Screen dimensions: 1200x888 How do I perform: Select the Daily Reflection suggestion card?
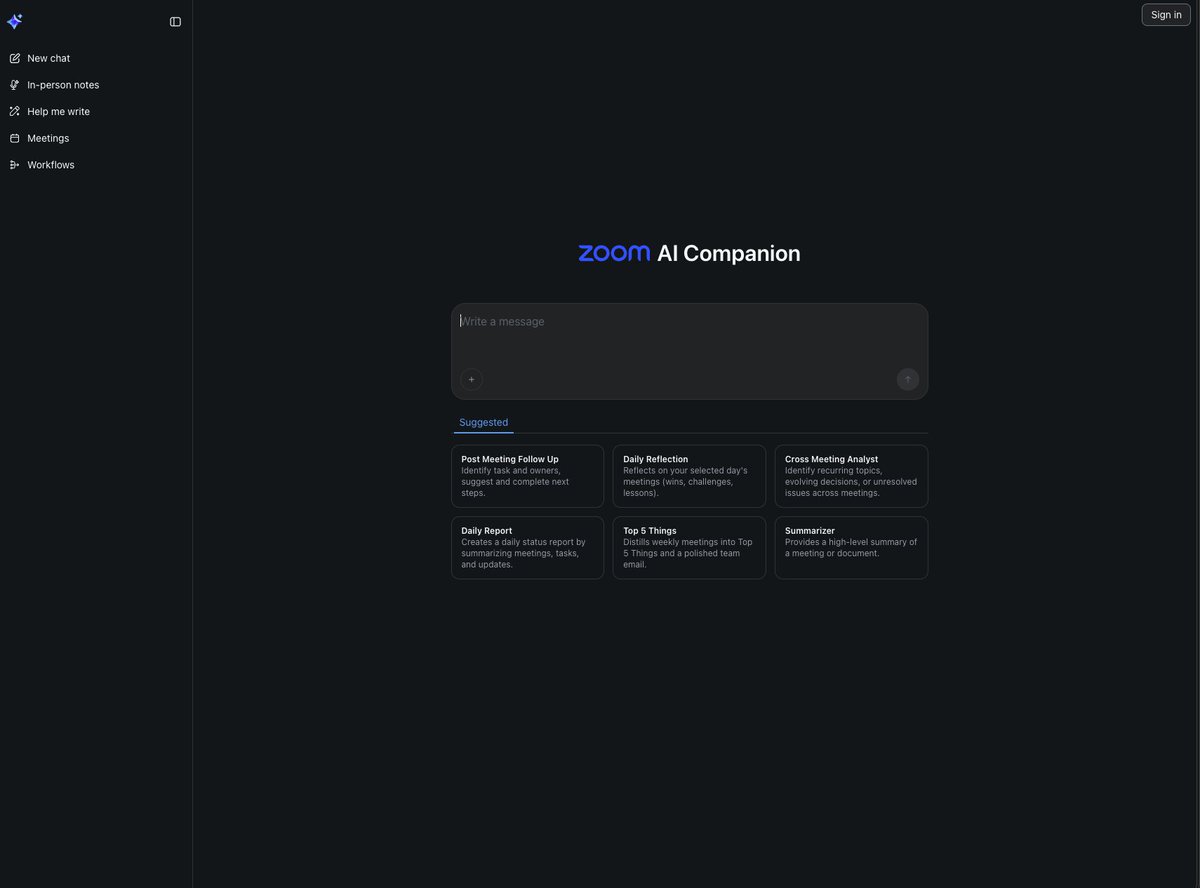[689, 476]
